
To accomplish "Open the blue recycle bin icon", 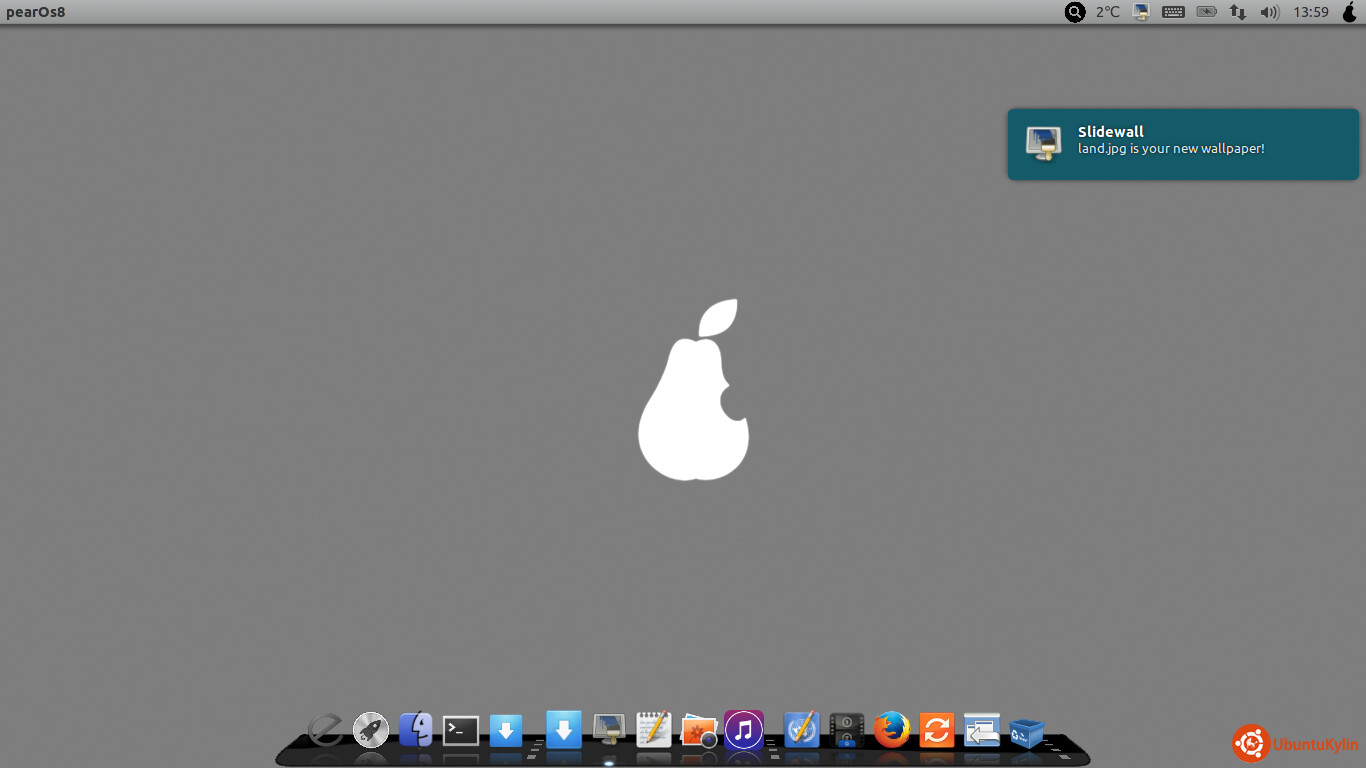I will pyautogui.click(x=1026, y=733).
